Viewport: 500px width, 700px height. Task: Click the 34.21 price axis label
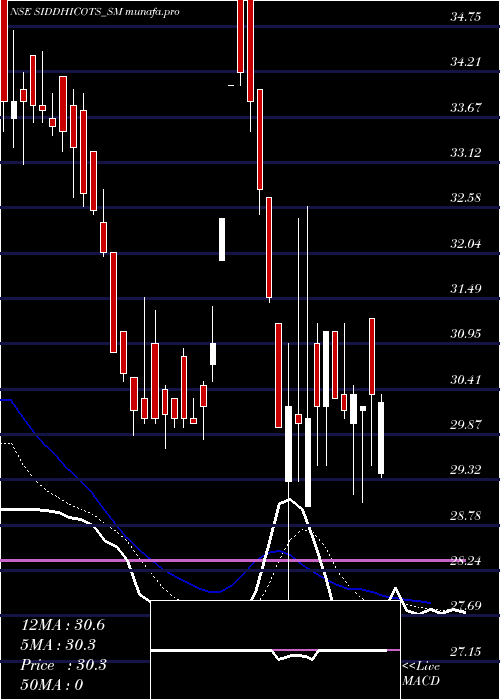(x=466, y=62)
